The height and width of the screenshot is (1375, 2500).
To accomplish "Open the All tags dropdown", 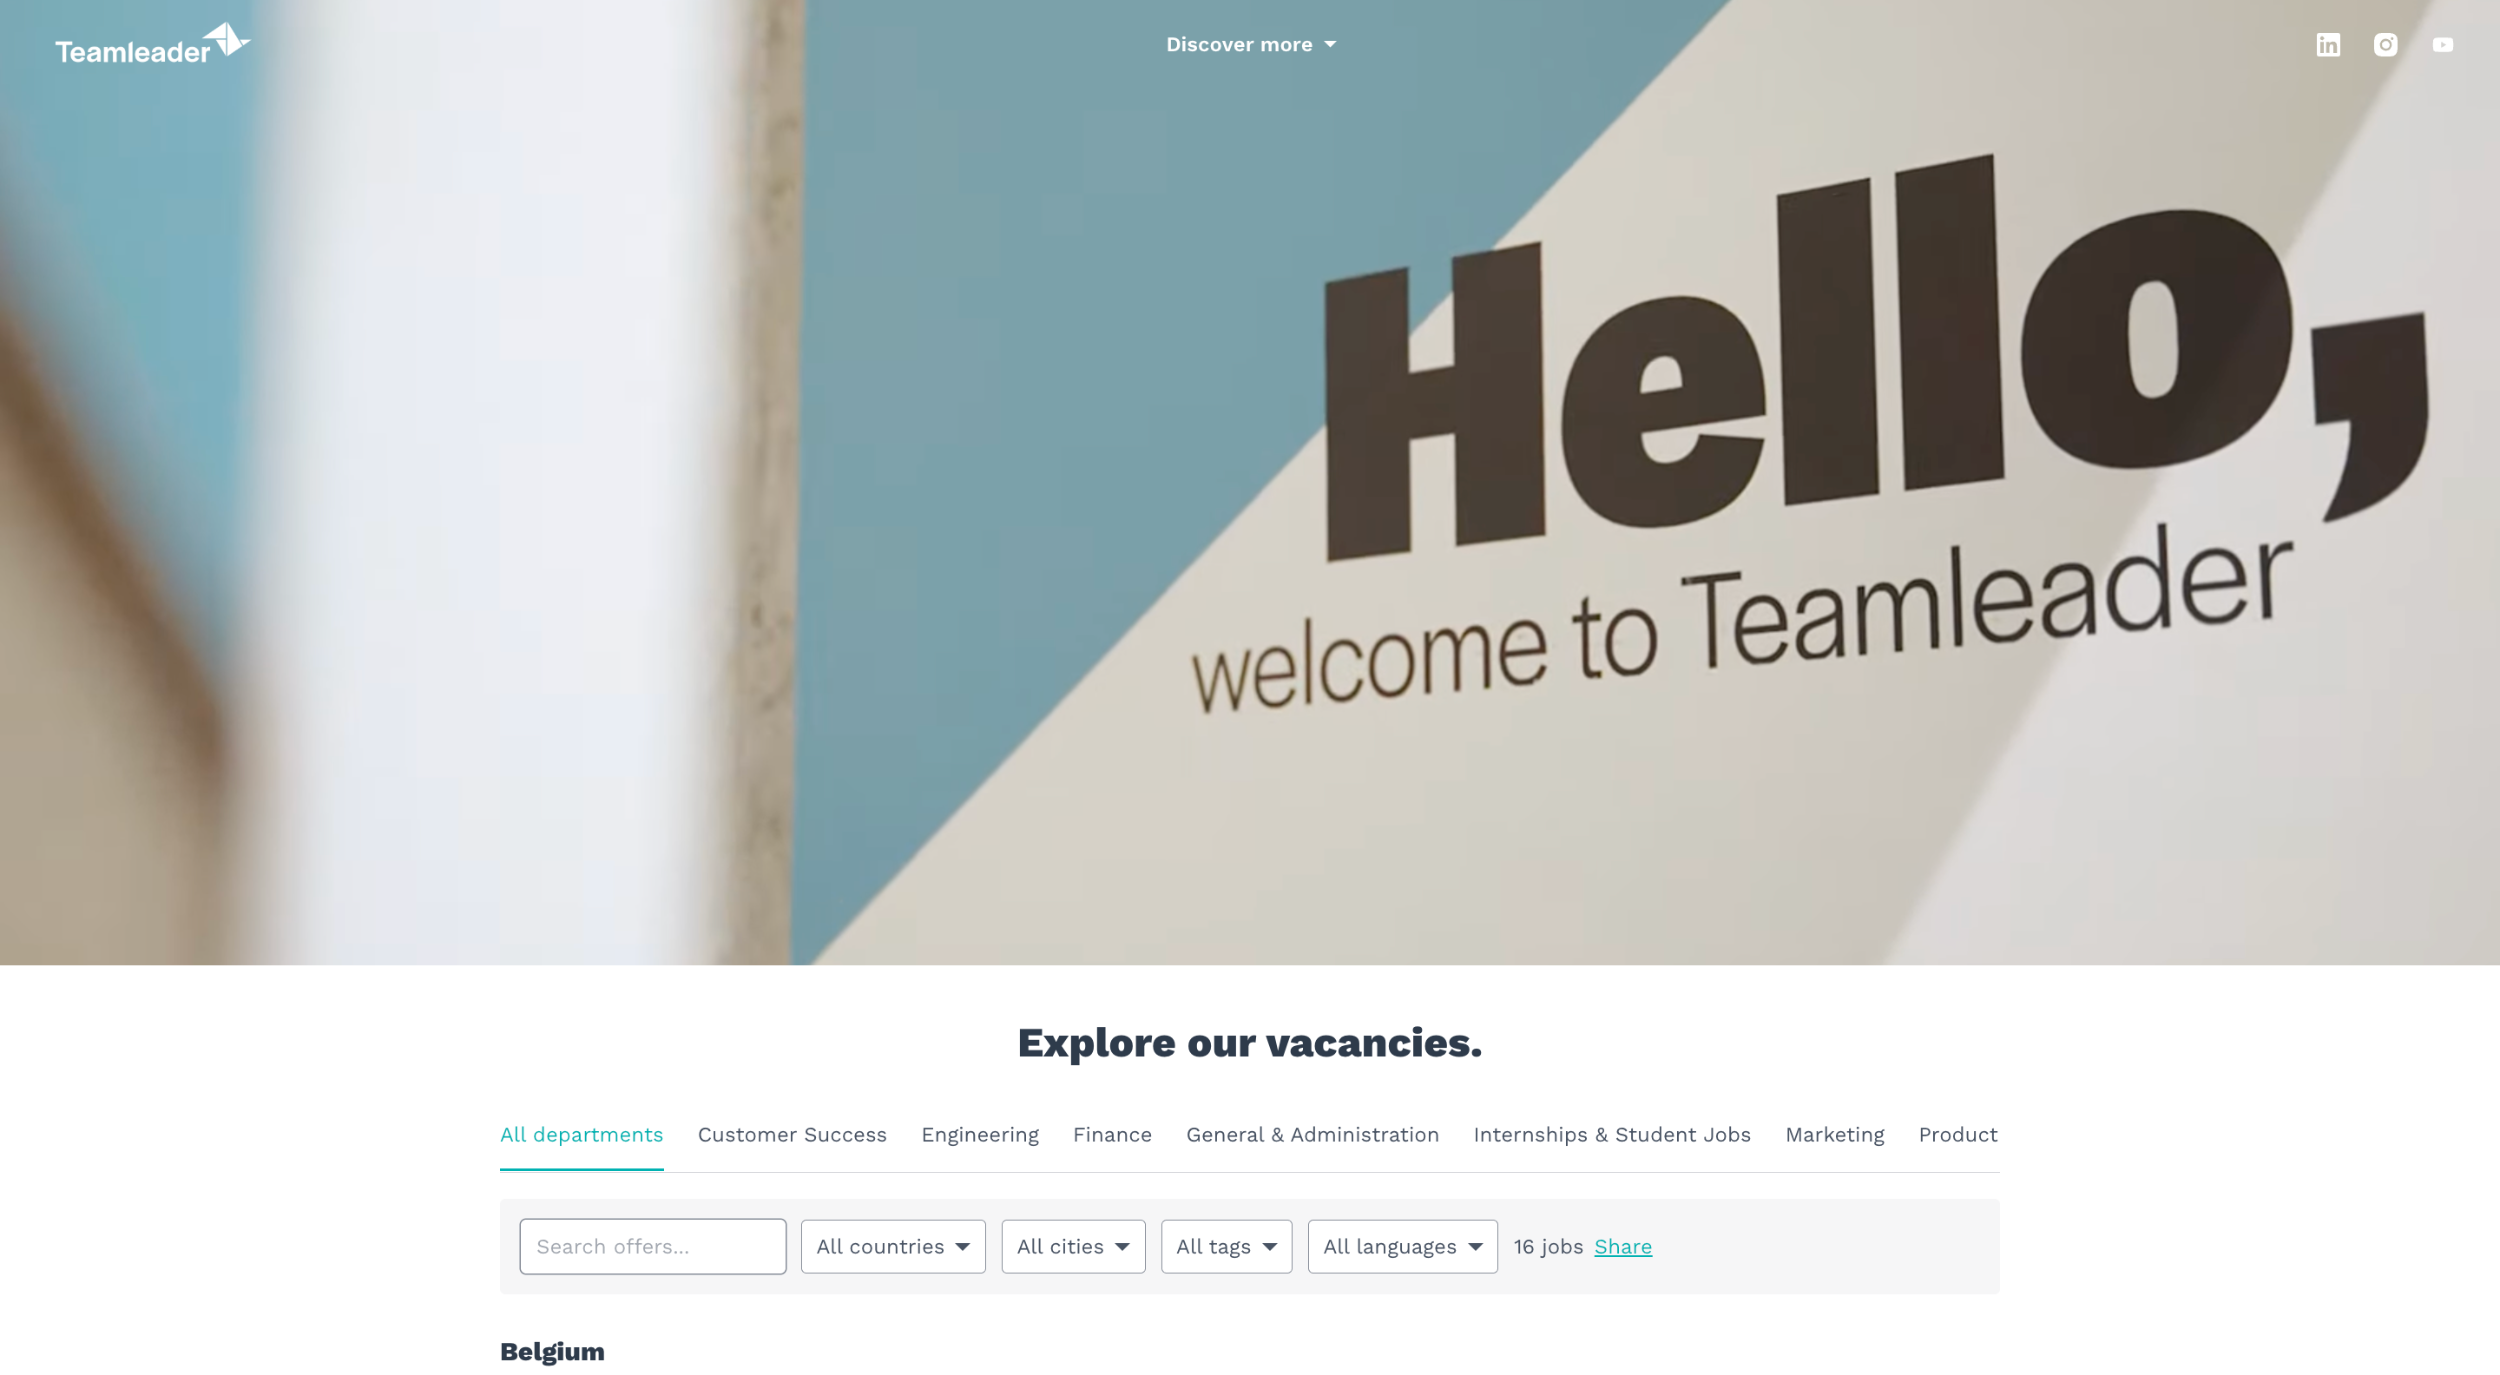I will click(x=1226, y=1246).
